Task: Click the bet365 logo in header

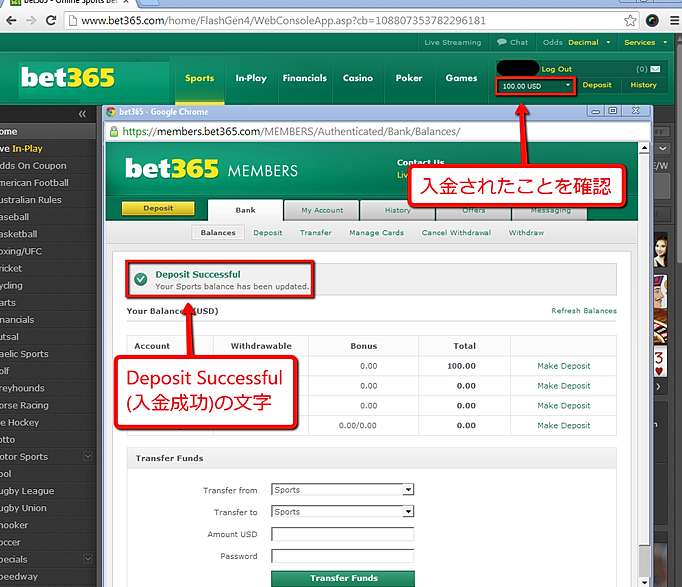Action: point(68,78)
